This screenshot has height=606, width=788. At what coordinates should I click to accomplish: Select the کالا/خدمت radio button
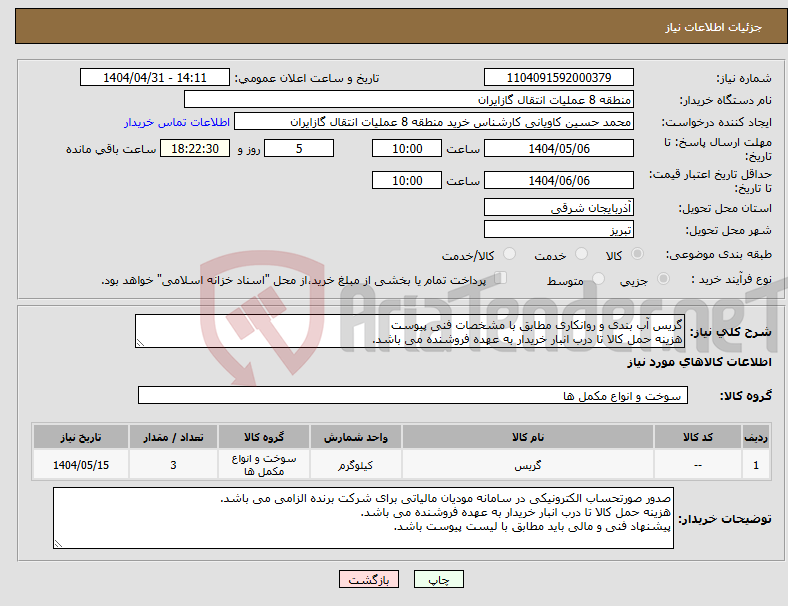coord(509,254)
